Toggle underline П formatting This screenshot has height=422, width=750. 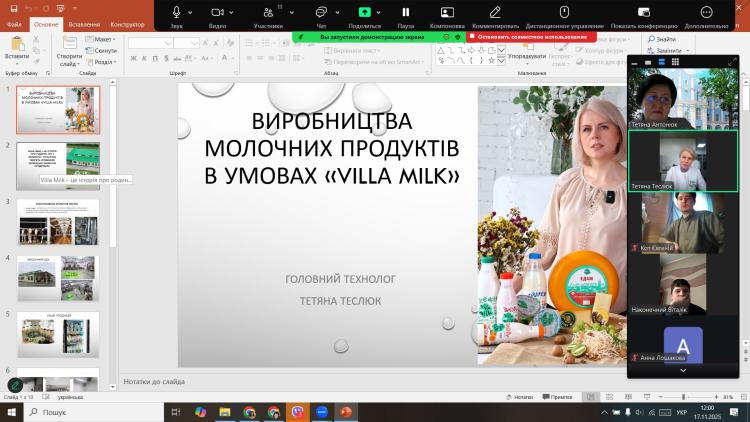[x=155, y=58]
